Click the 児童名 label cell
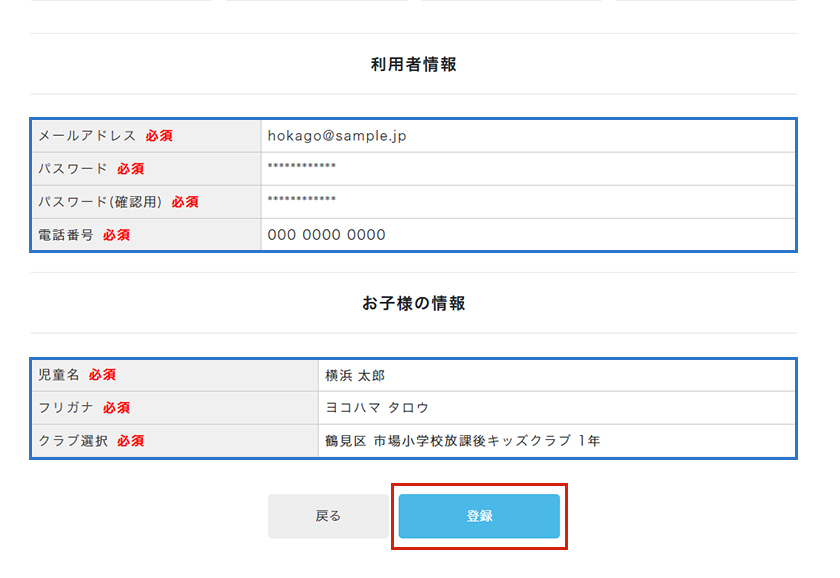Image resolution: width=840 pixels, height=578 pixels. pos(175,375)
